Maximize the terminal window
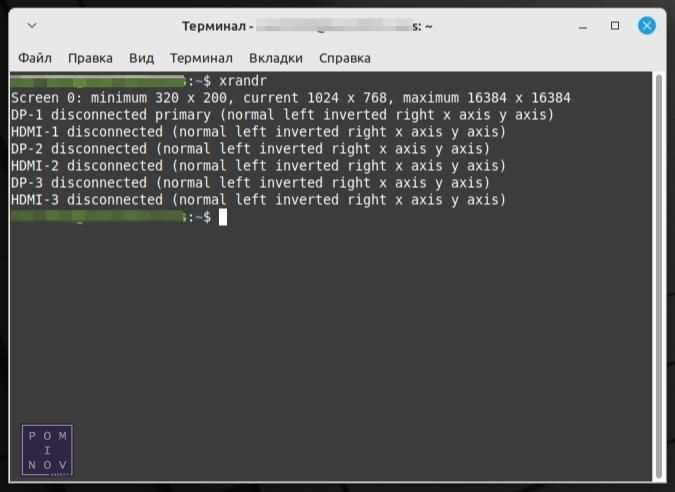The height and width of the screenshot is (492, 675). [615, 26]
